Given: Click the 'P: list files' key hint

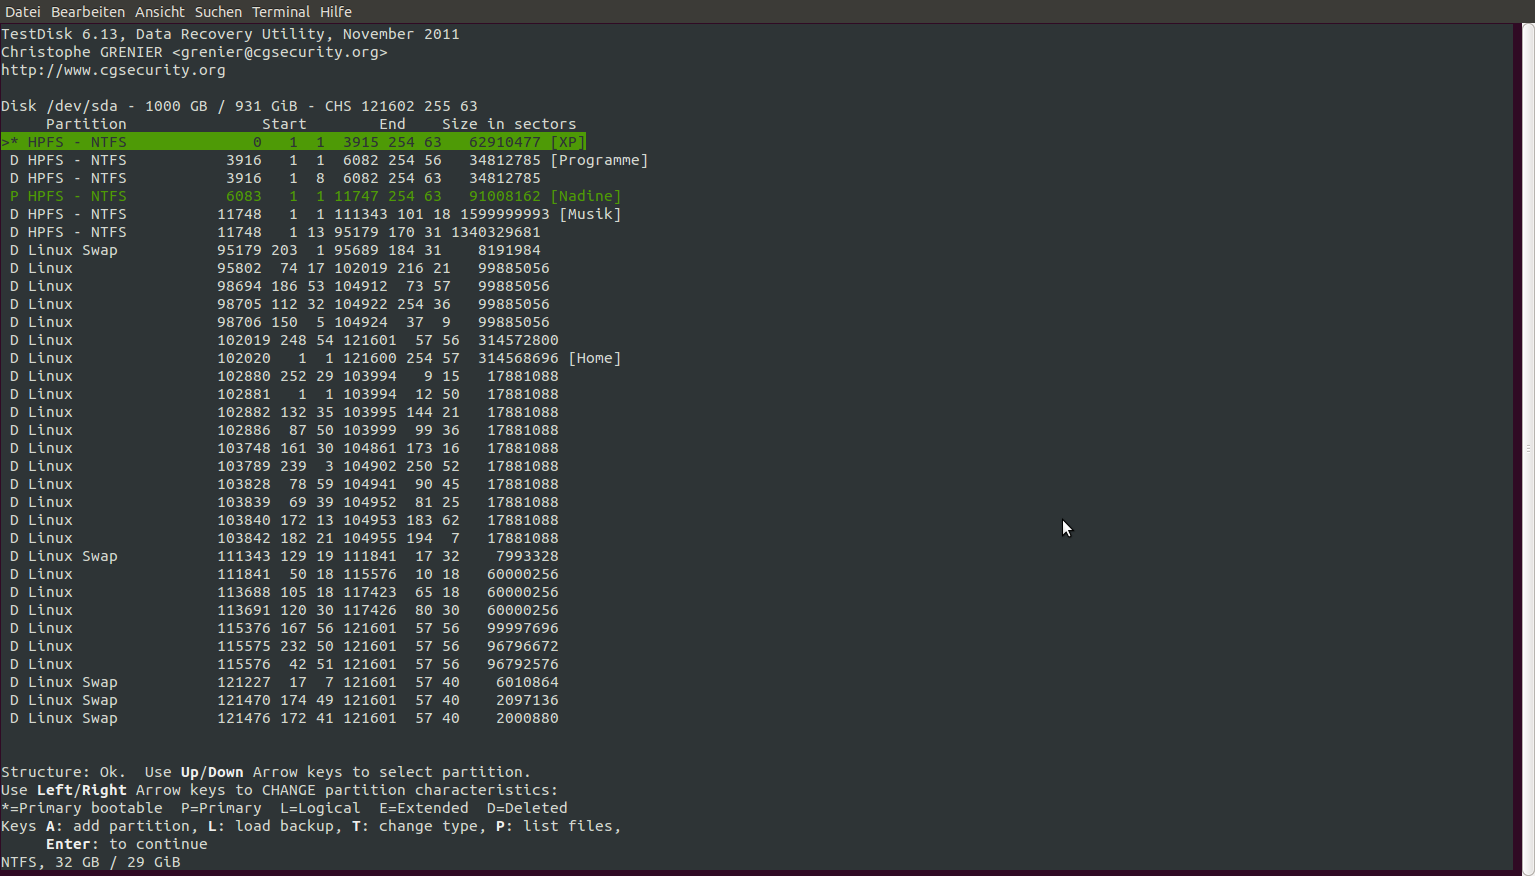Looking at the screenshot, I should (558, 826).
